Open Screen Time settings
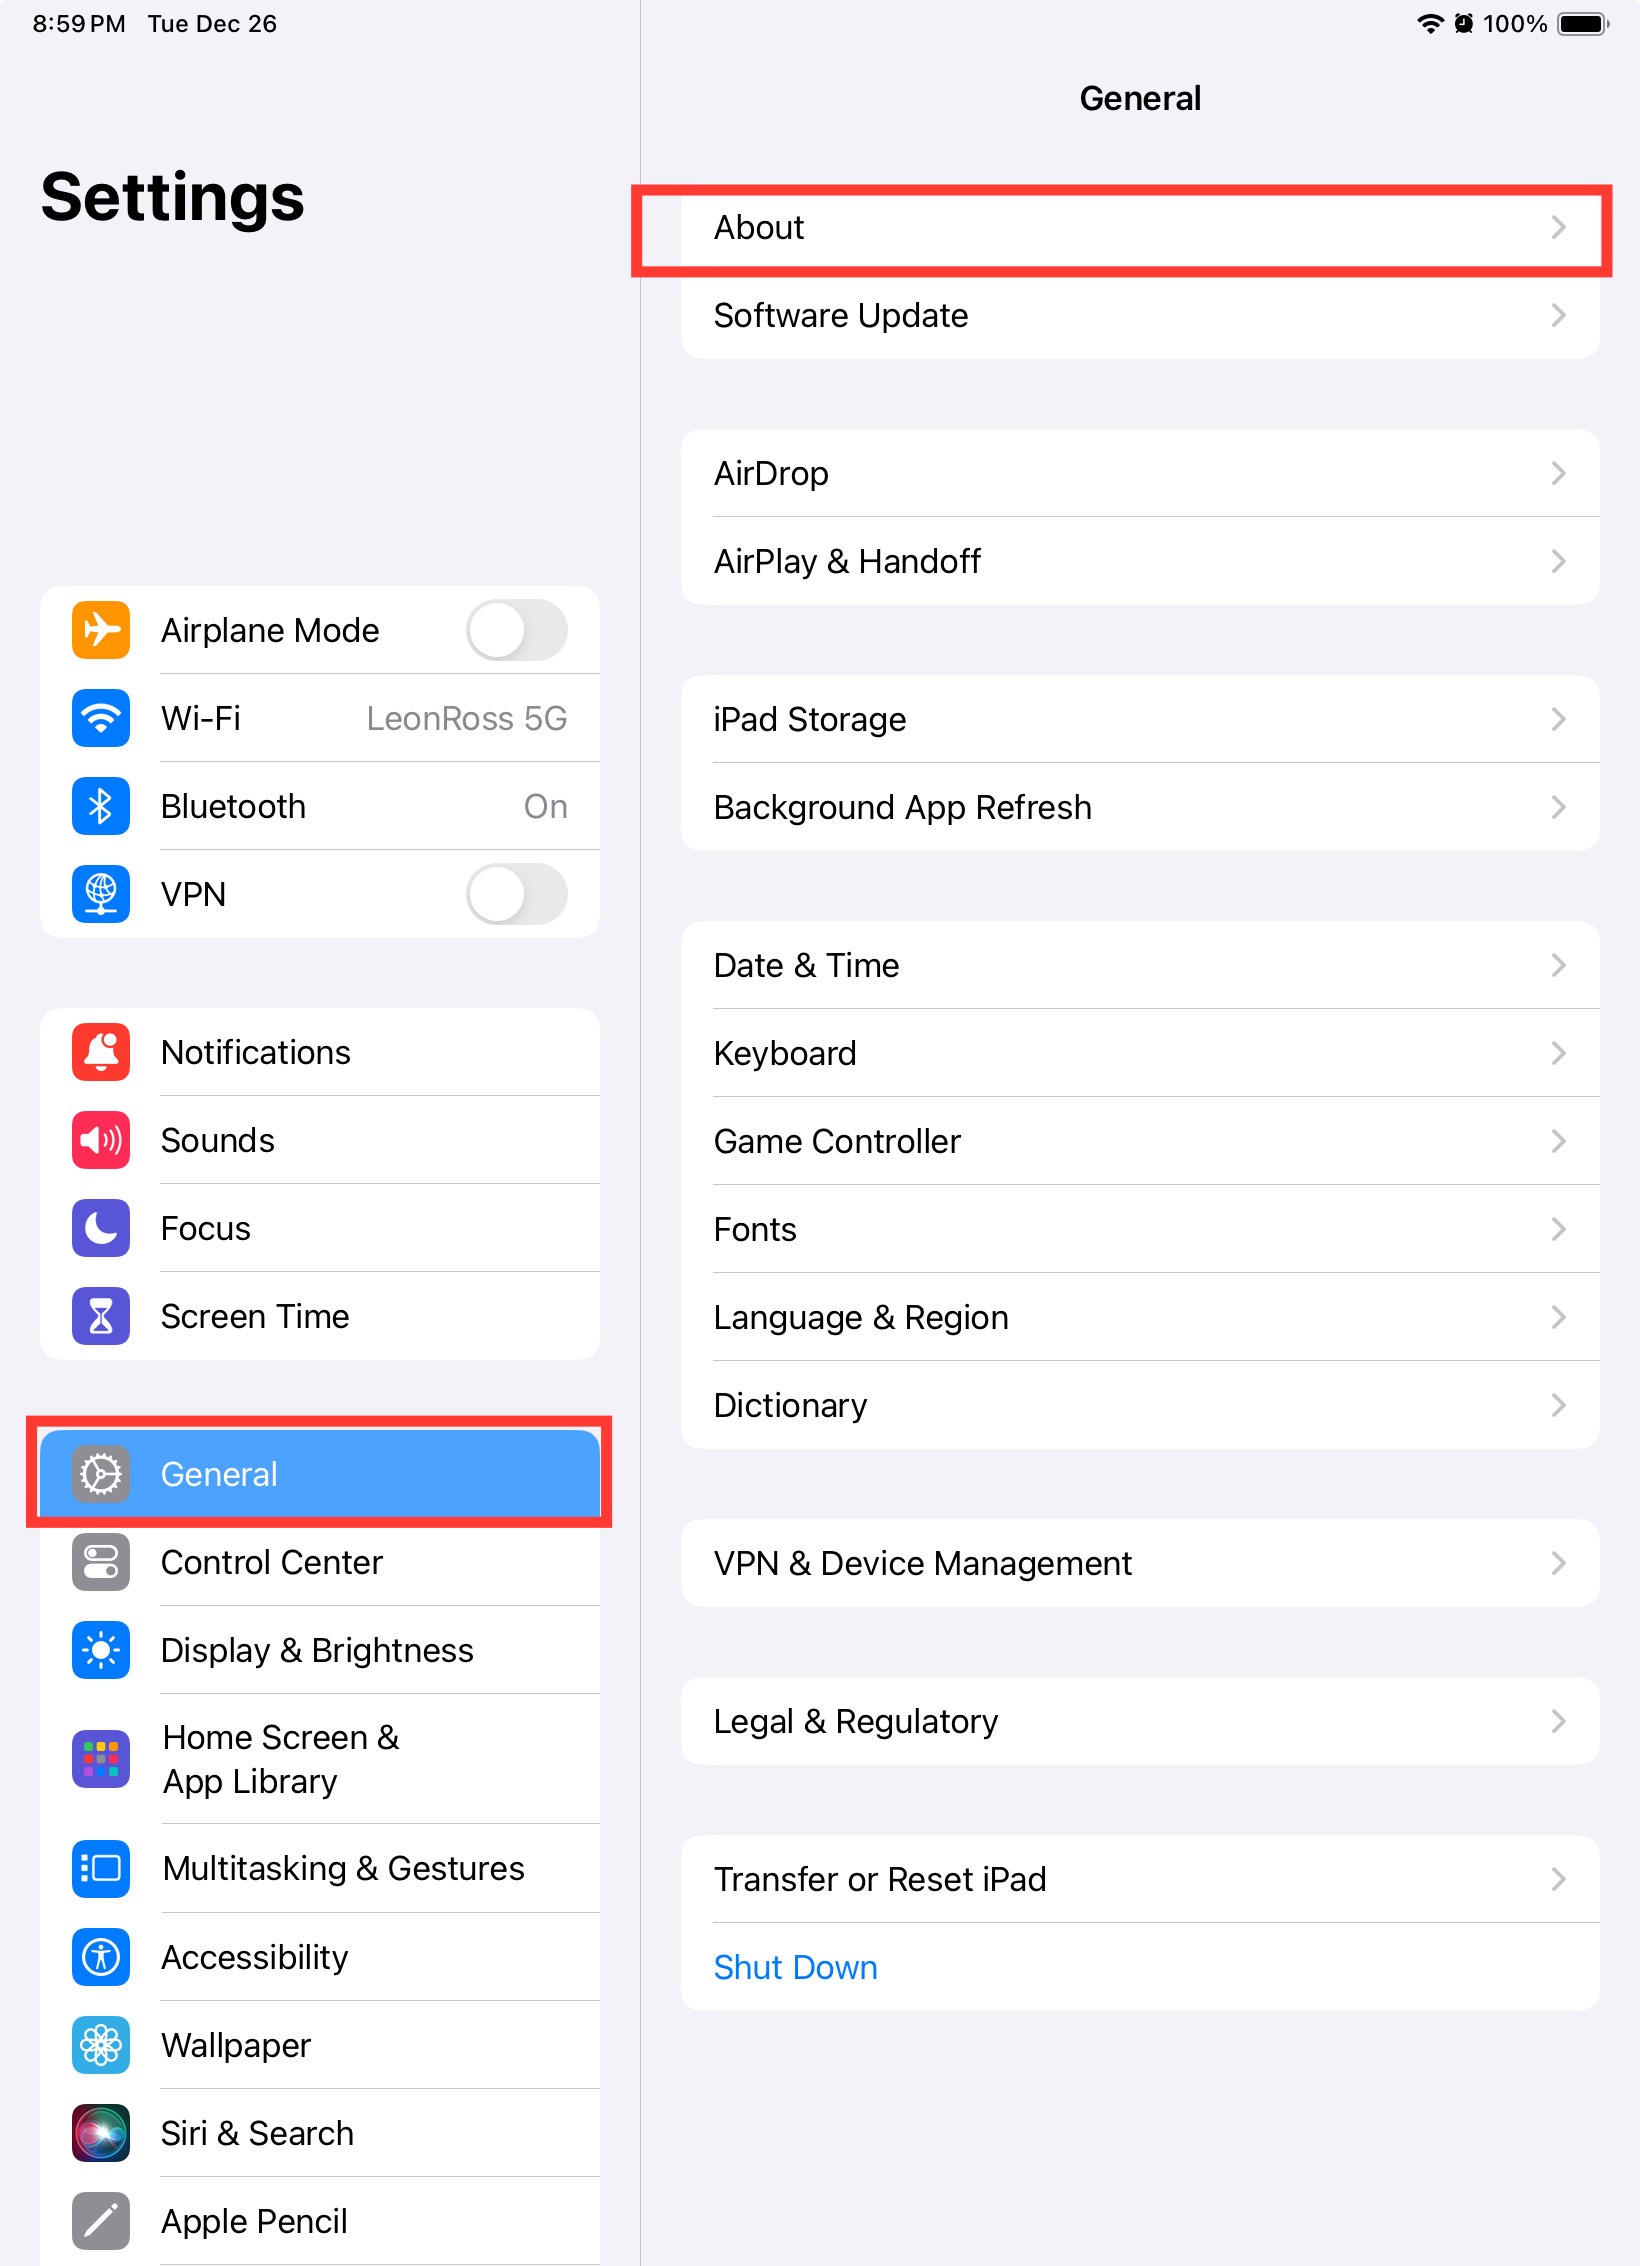 320,1316
